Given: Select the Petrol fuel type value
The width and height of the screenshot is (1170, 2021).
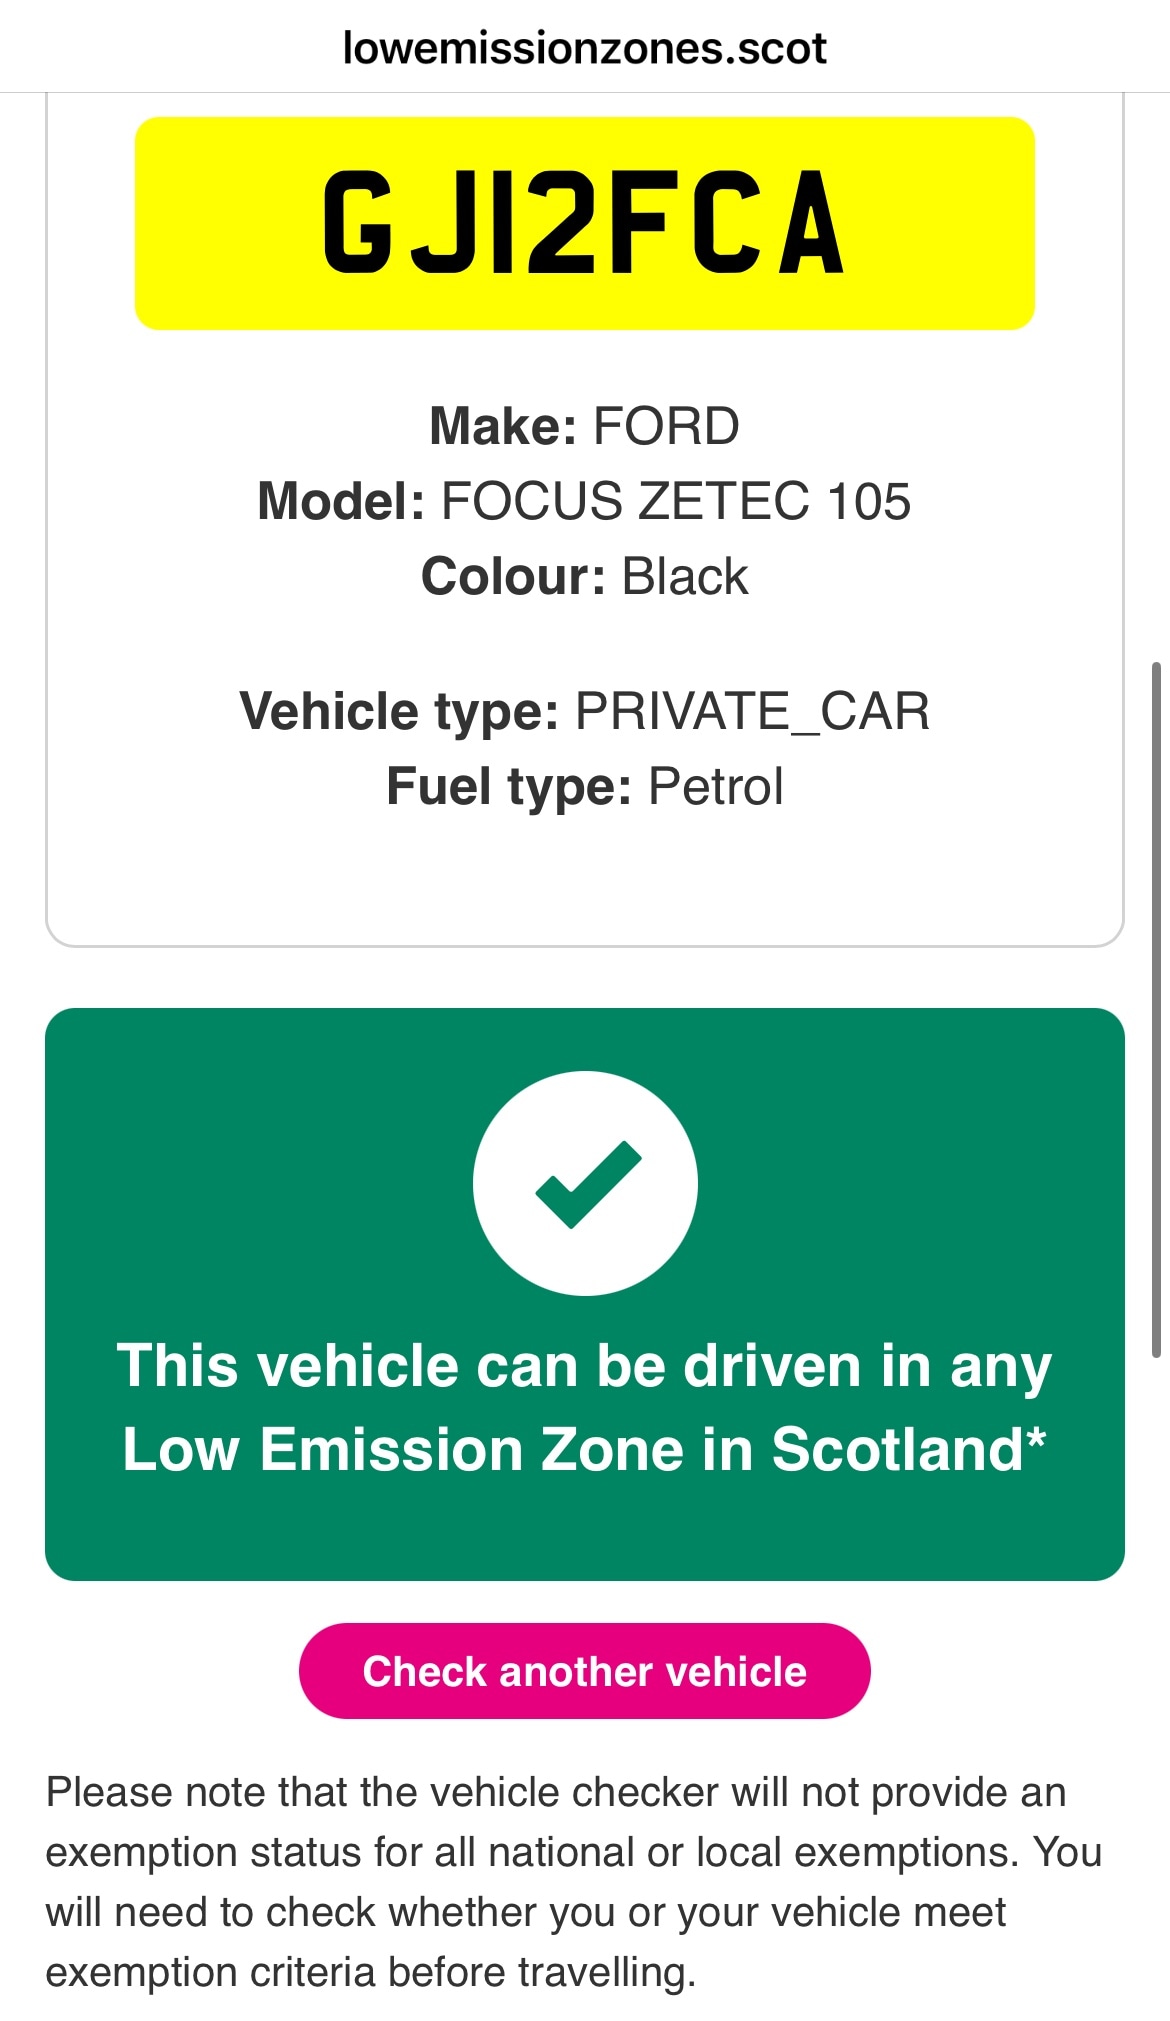Looking at the screenshot, I should (715, 787).
